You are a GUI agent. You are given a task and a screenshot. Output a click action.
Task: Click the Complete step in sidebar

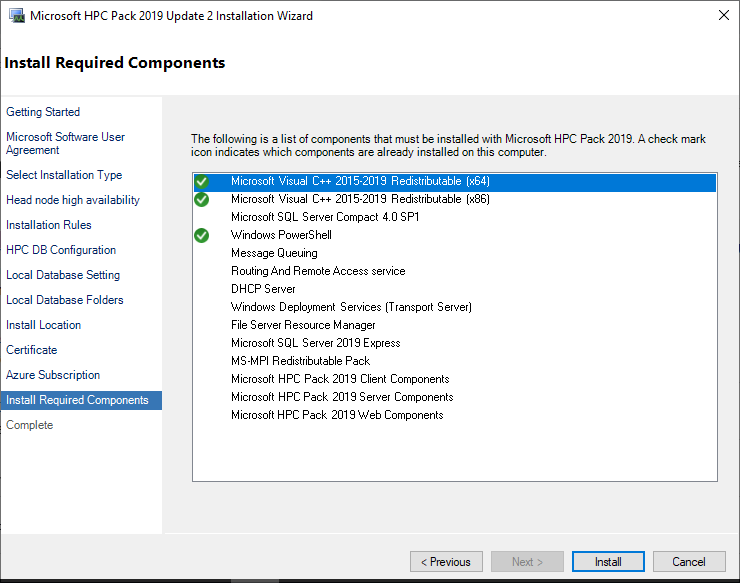pyautogui.click(x=29, y=425)
